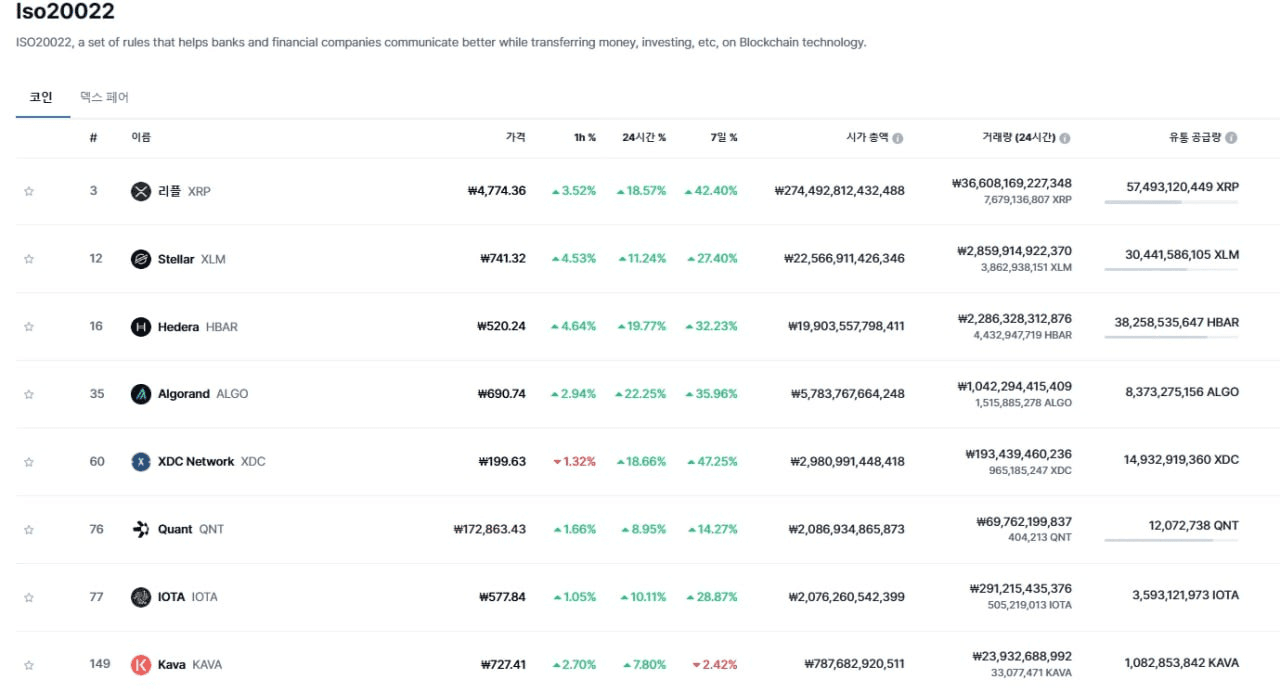Screen dimensions: 1280x692
Task: Sort by the 시가 총액 column header
Action: [866, 138]
